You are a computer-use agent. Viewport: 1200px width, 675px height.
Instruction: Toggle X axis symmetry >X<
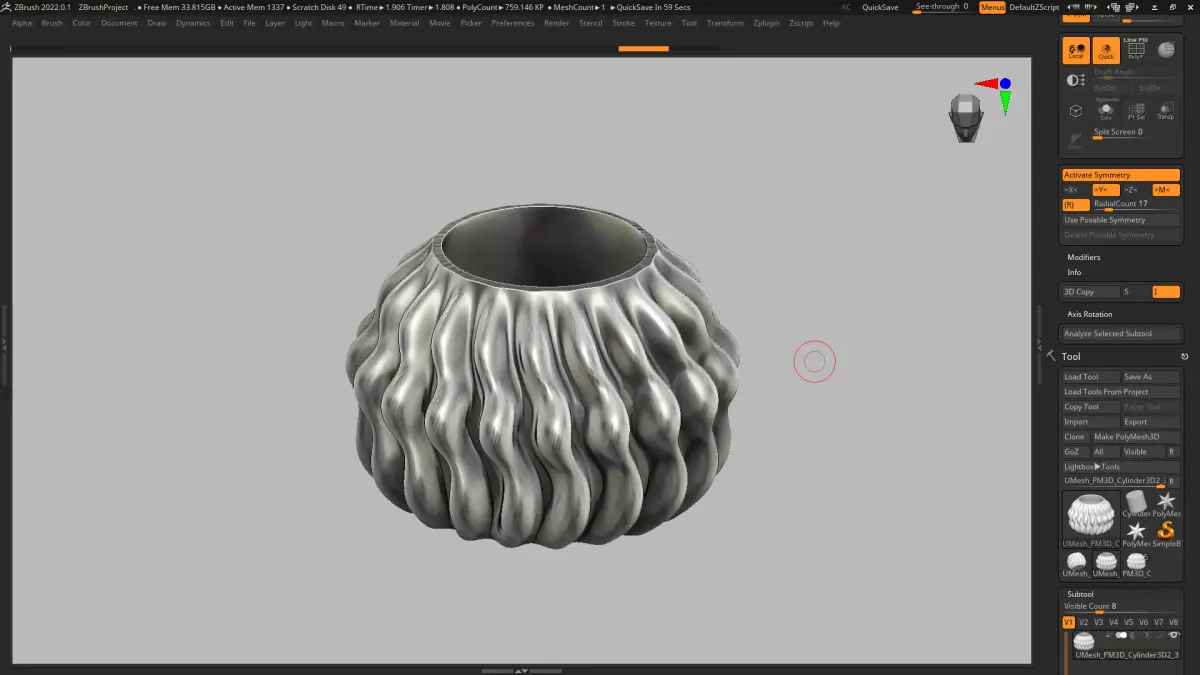pyautogui.click(x=1075, y=190)
